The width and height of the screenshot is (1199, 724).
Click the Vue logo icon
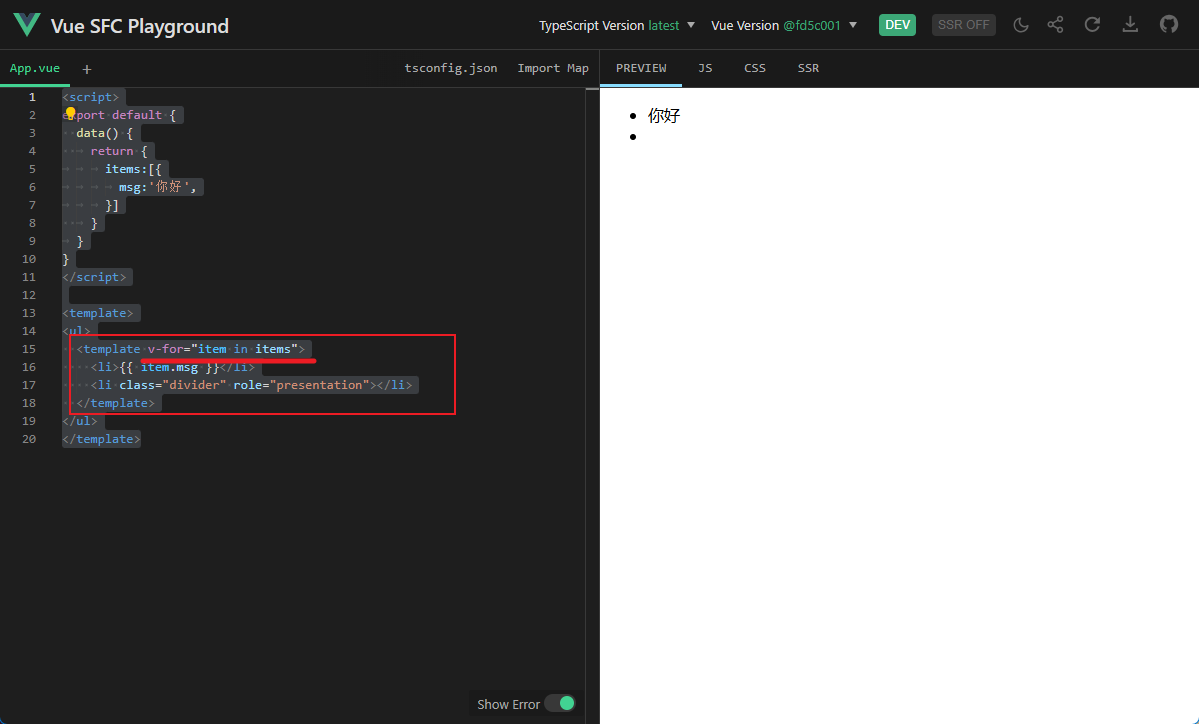pos(27,25)
